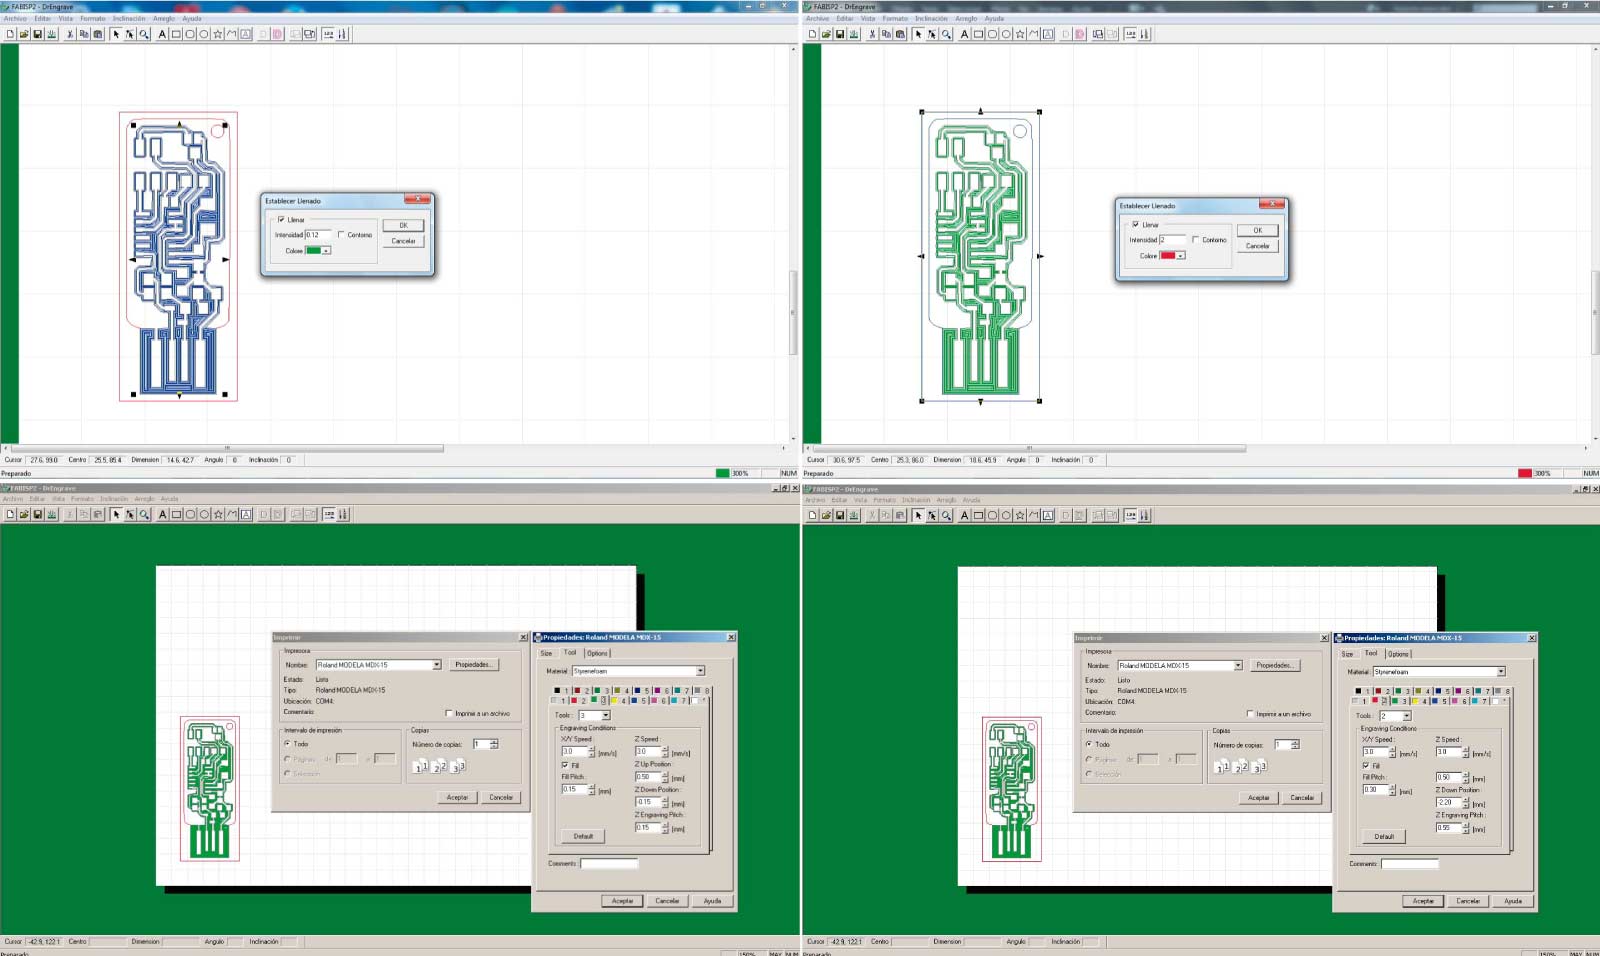Select the Star shape tool in top-left window

click(218, 34)
